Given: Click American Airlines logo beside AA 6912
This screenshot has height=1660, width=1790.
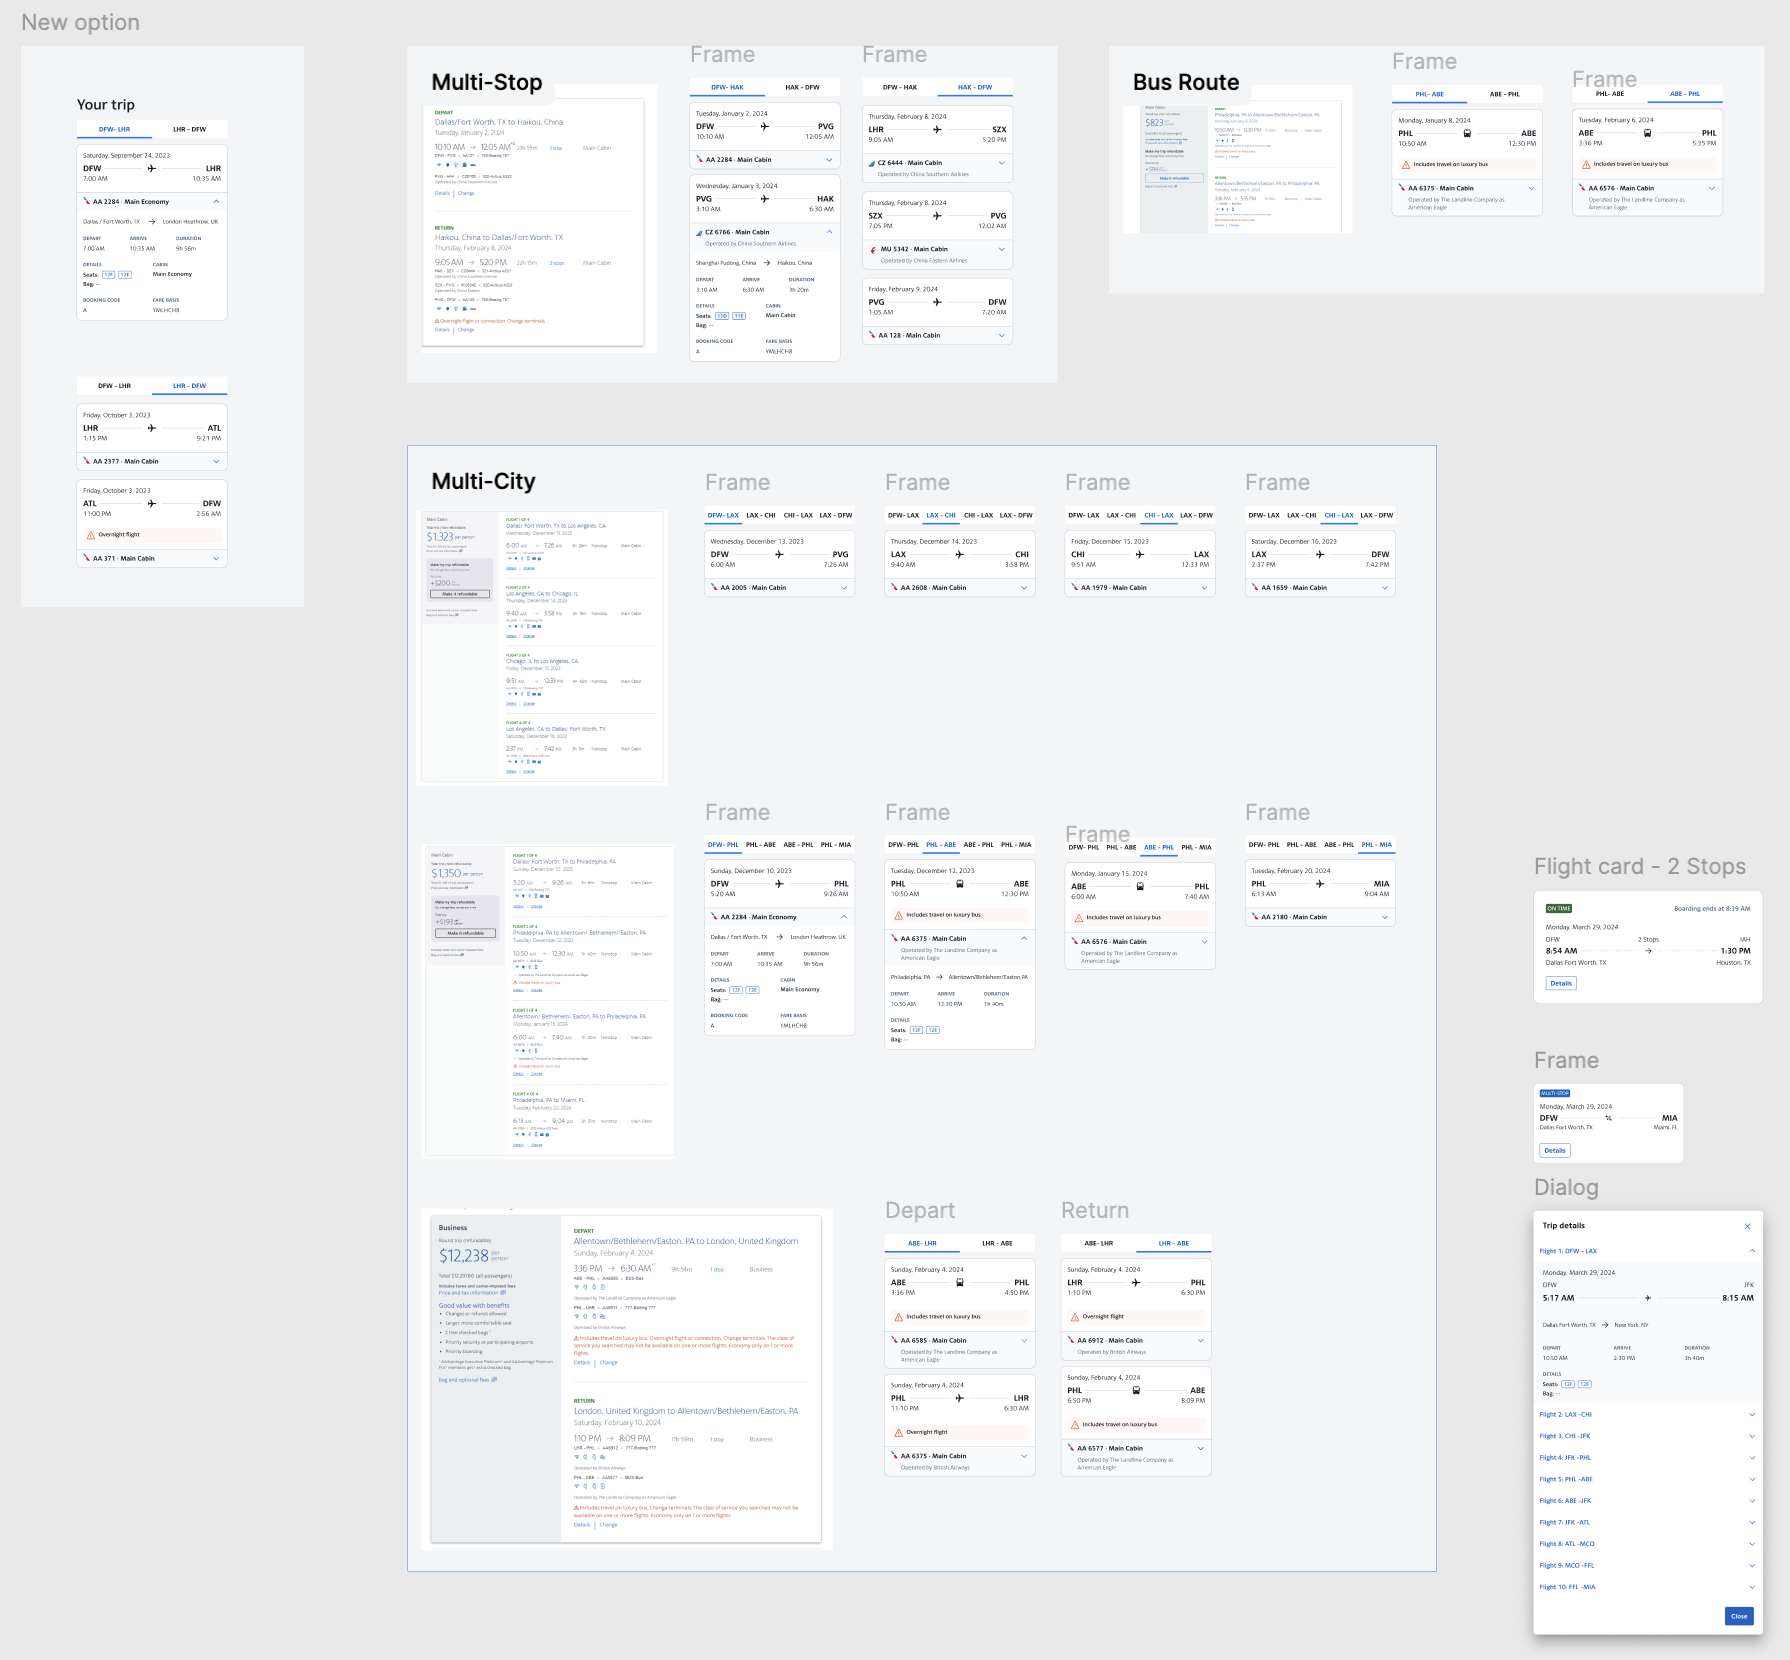Looking at the screenshot, I should [1070, 1341].
